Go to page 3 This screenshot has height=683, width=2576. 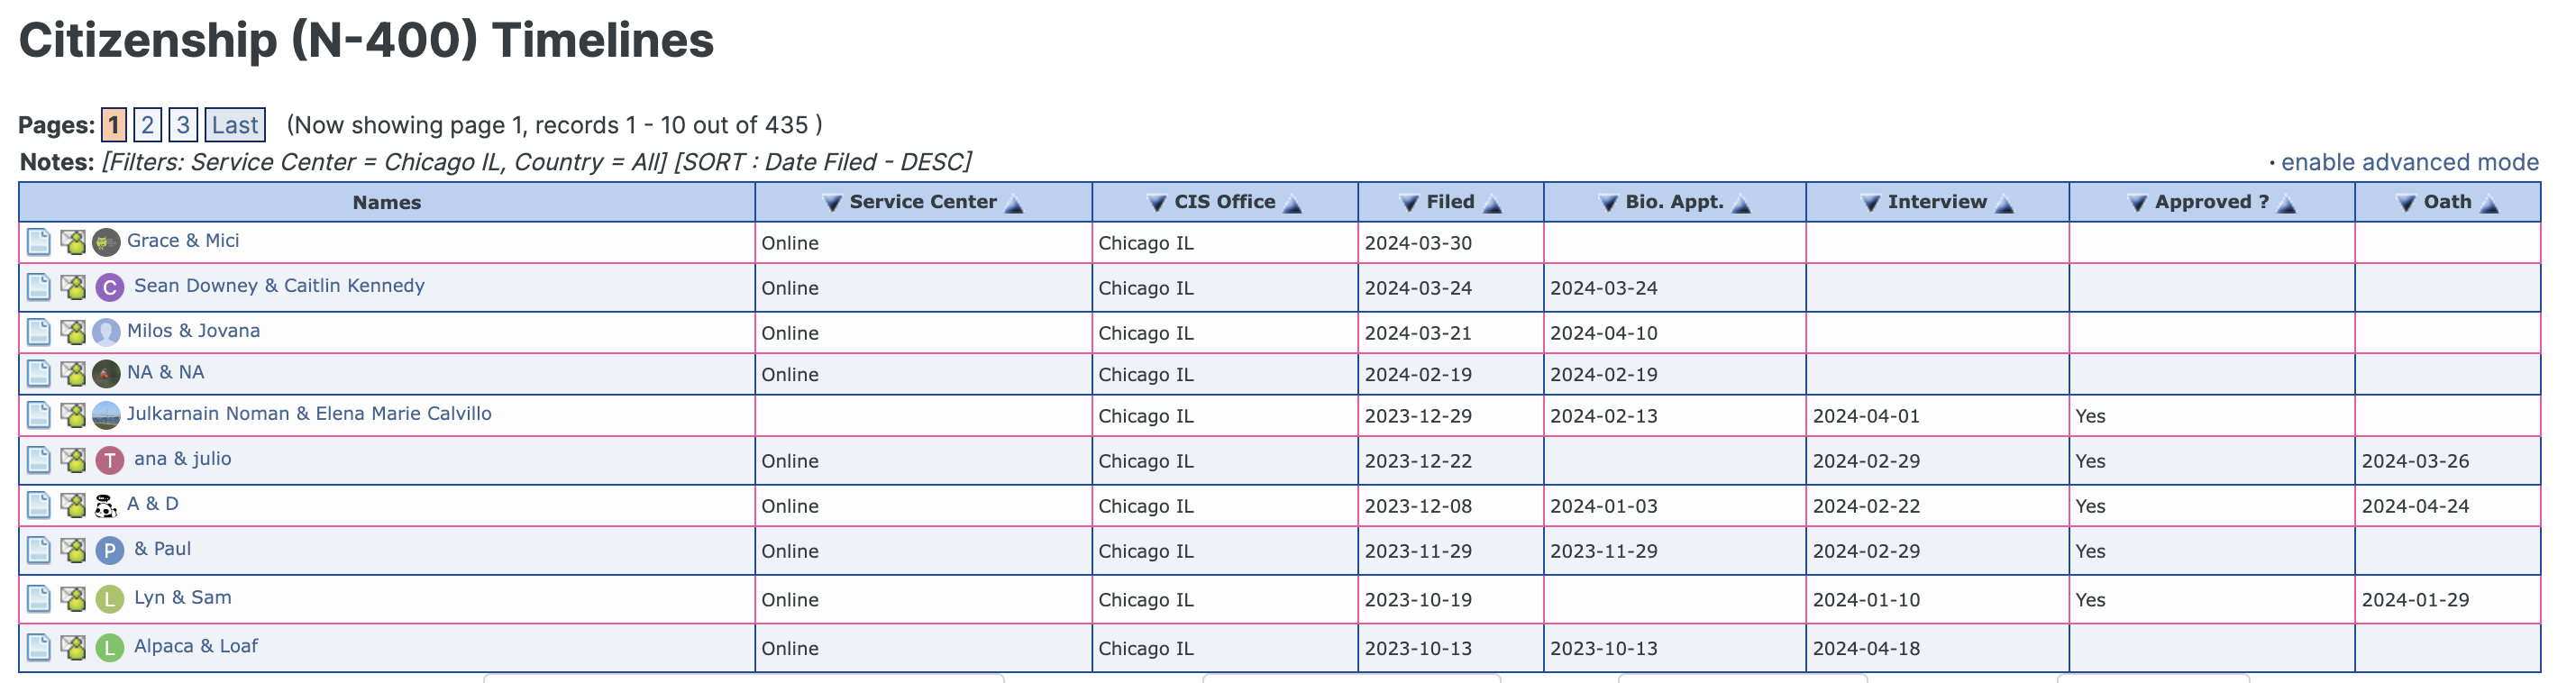[183, 125]
